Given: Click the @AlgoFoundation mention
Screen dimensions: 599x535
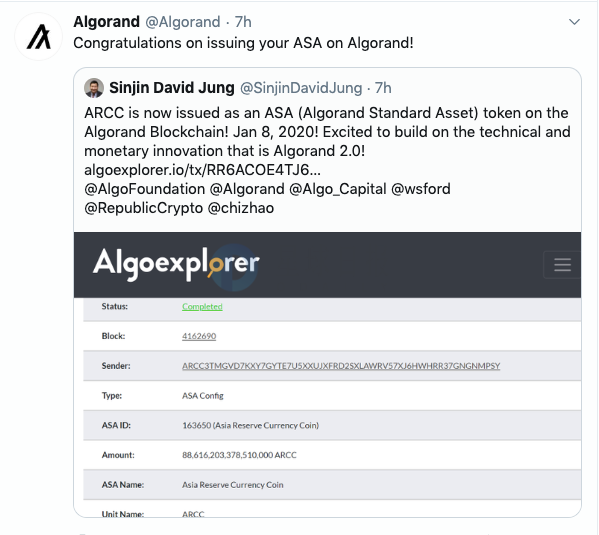Looking at the screenshot, I should [x=145, y=189].
